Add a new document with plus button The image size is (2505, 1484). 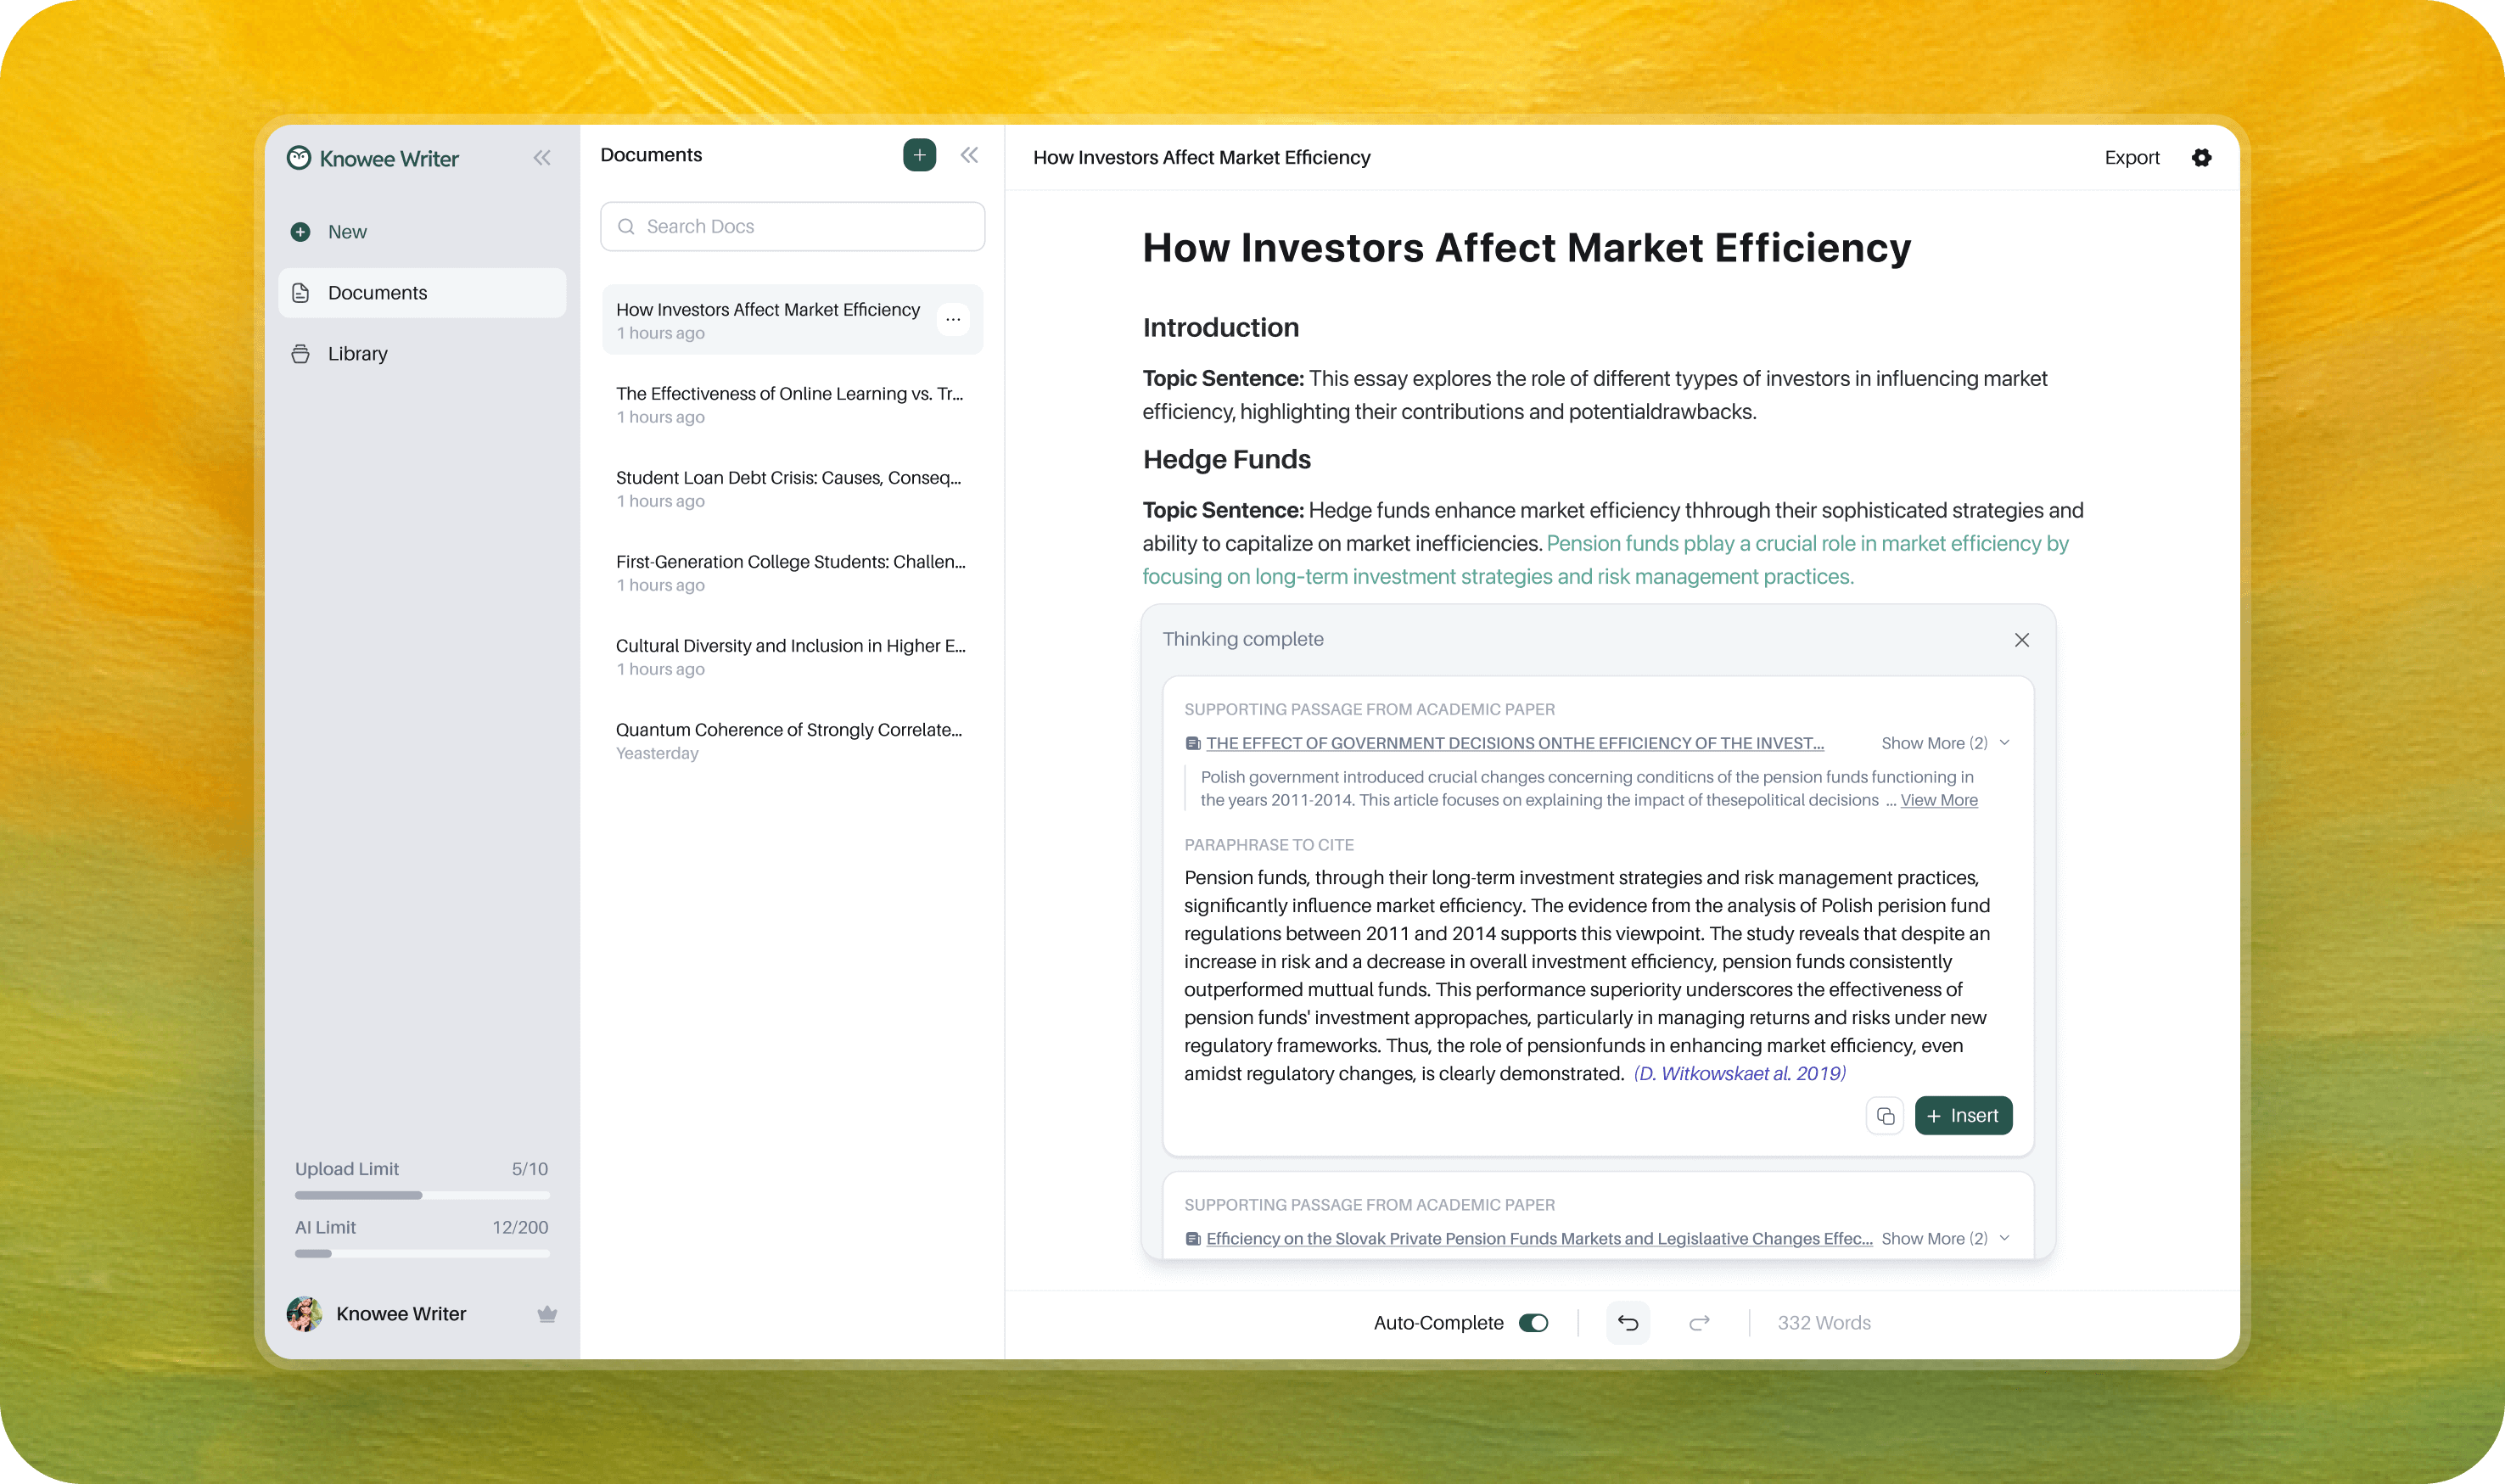(919, 155)
